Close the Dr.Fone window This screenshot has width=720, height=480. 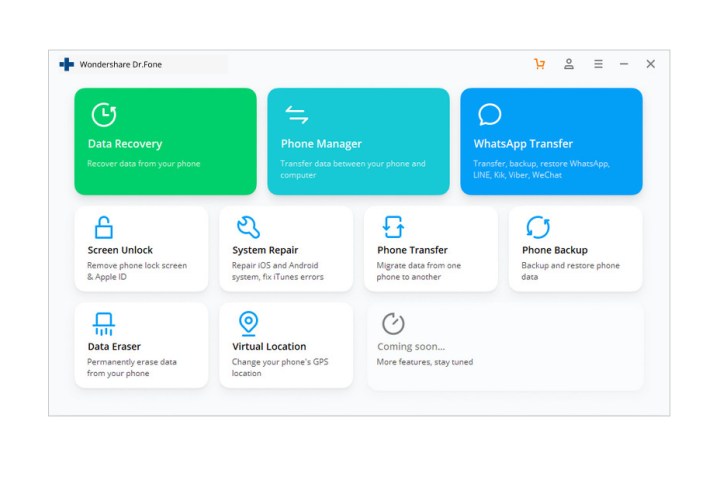pos(651,64)
